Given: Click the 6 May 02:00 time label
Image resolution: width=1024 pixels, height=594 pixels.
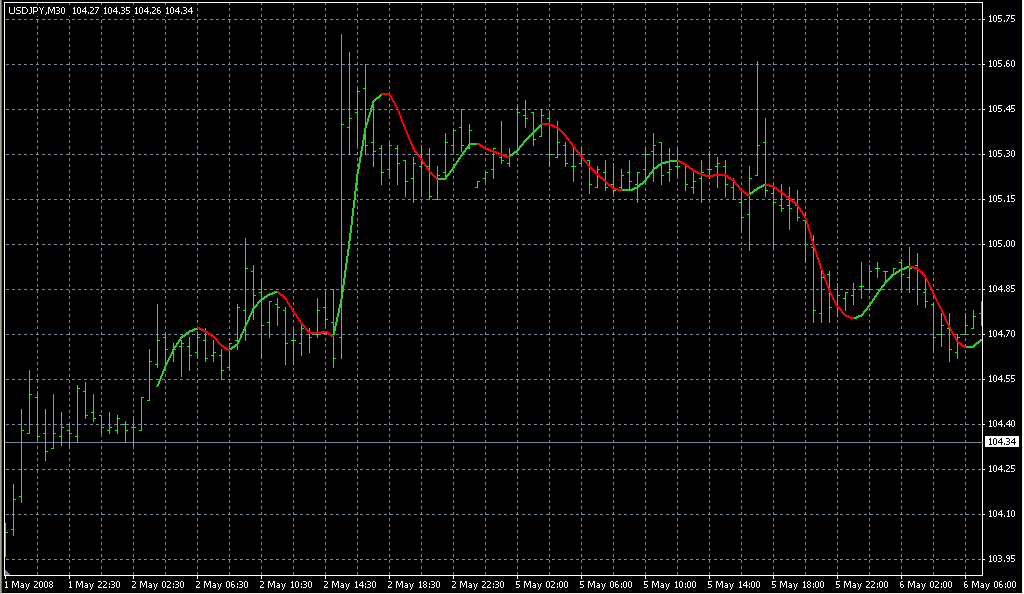Looking at the screenshot, I should [x=925, y=584].
